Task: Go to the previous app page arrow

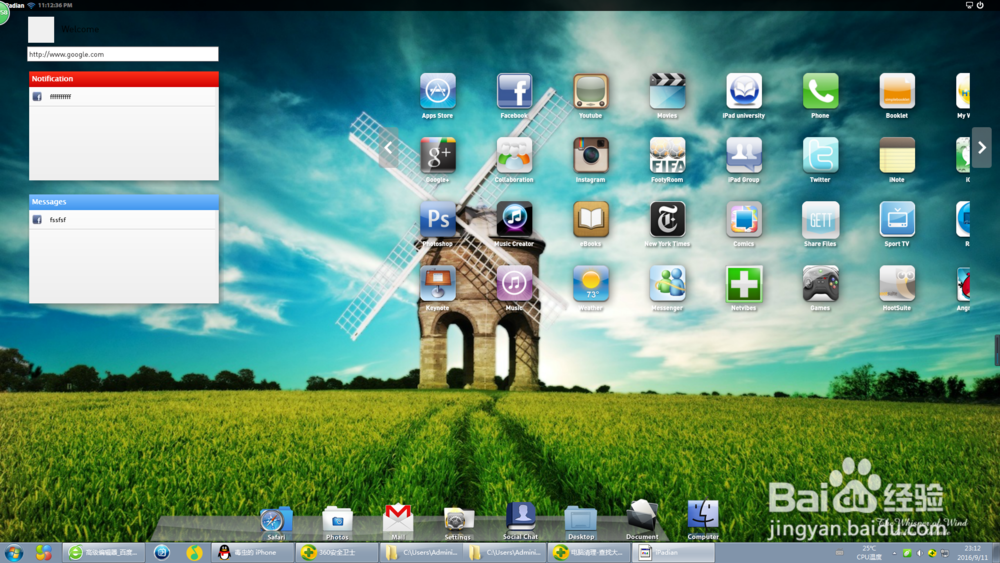Action: 388,147
